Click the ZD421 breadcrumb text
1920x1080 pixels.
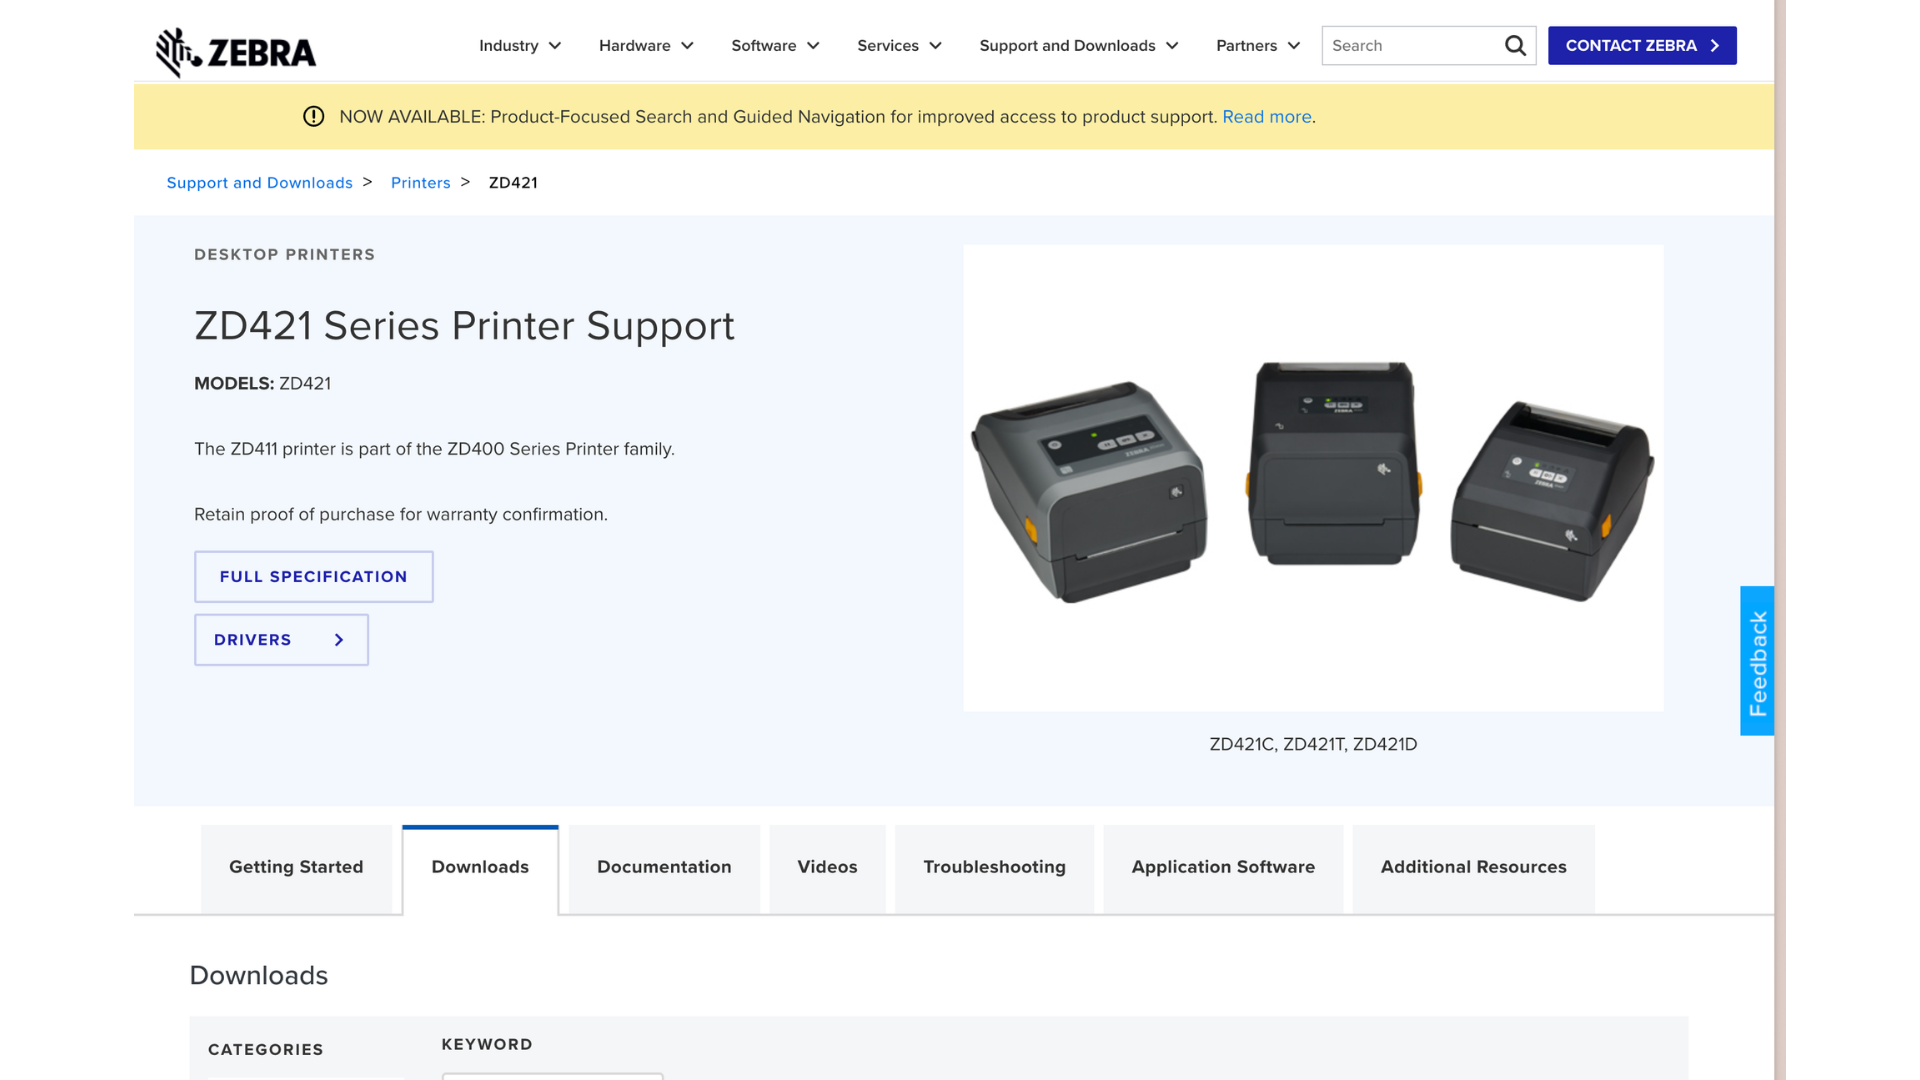[x=513, y=183]
